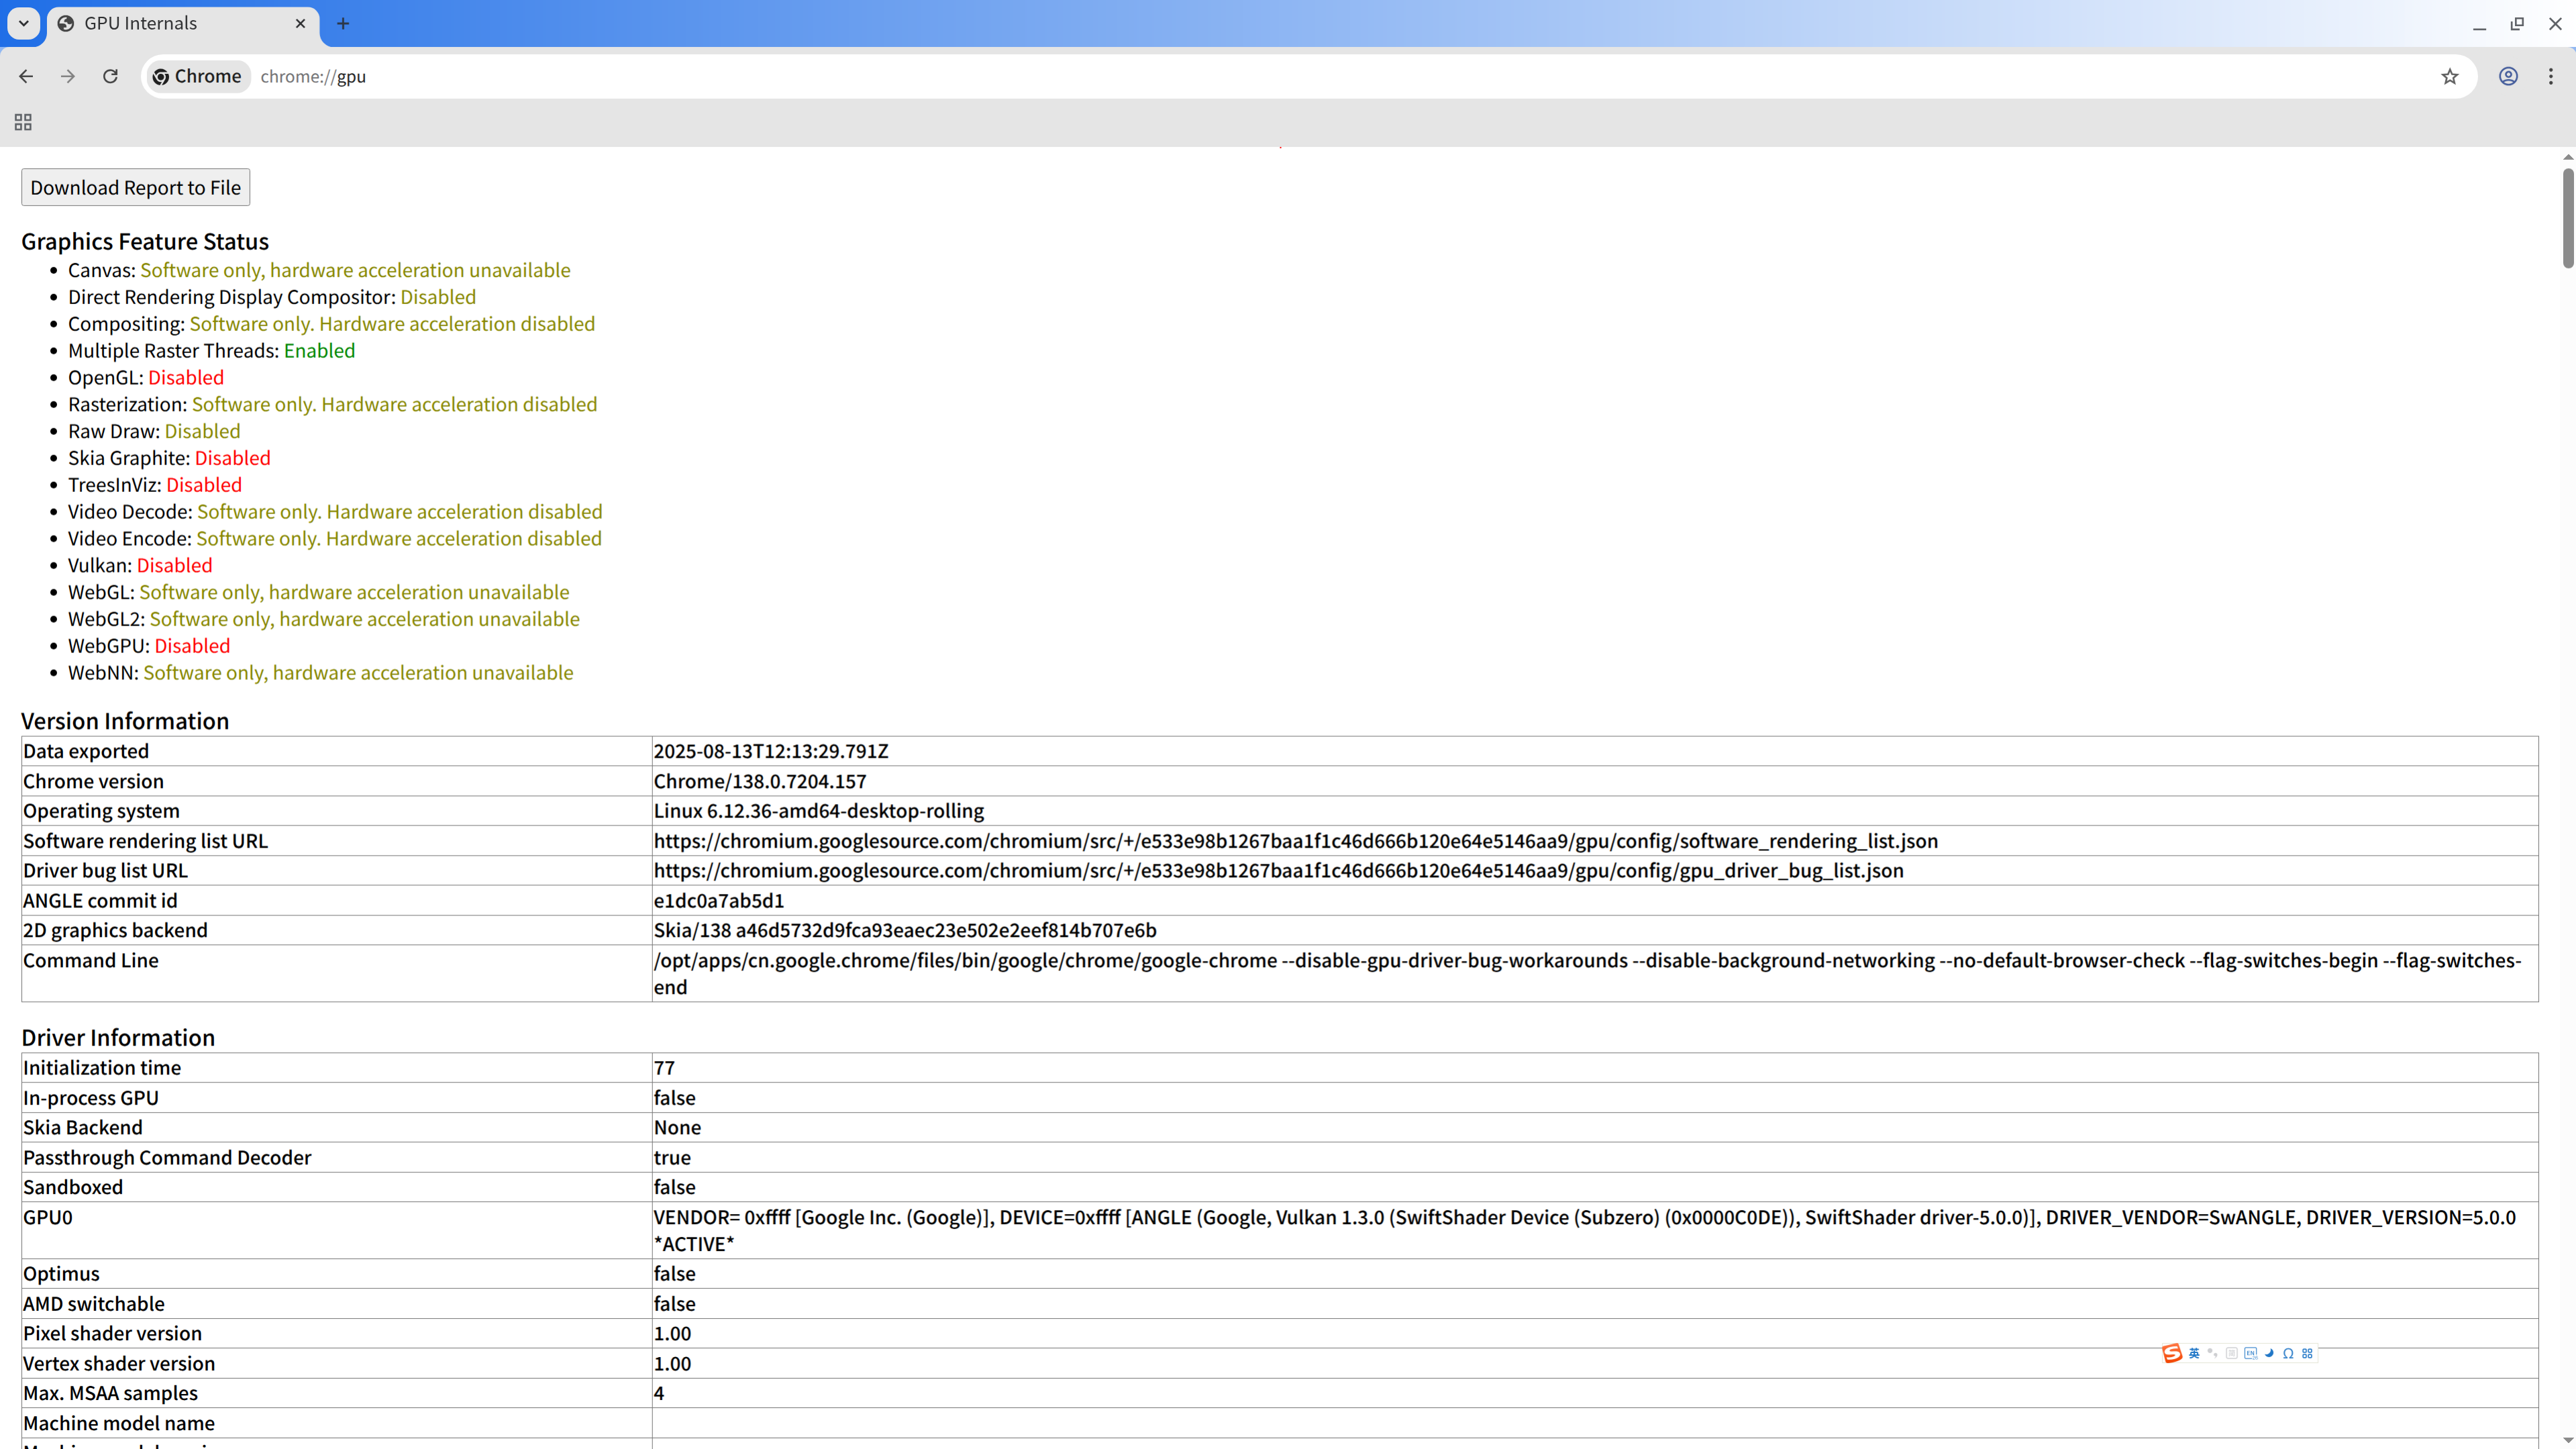2576x1449 pixels.
Task: Toggle the 英 language mode in IME bar
Action: click(2194, 1353)
